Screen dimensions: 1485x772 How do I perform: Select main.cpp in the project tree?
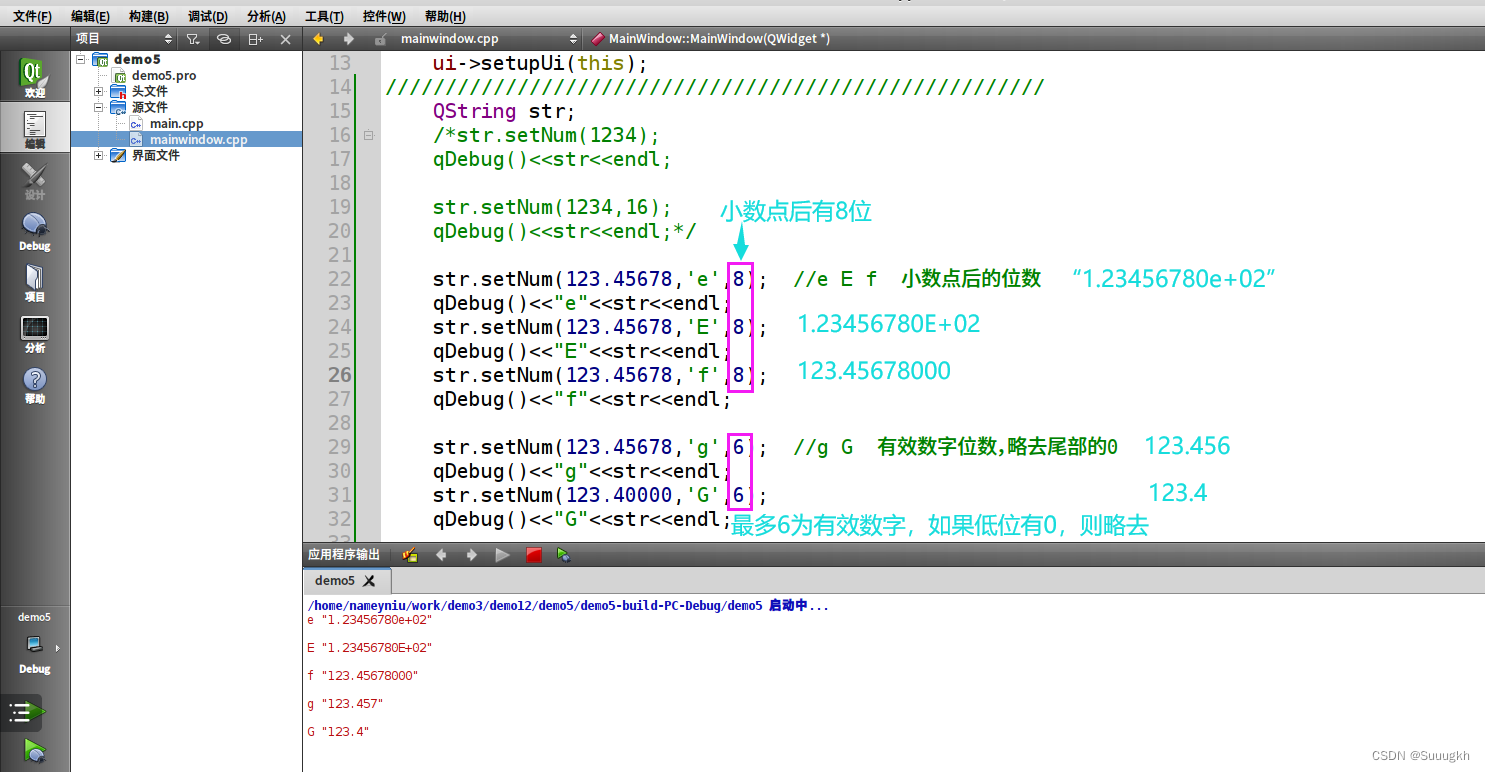pos(176,123)
